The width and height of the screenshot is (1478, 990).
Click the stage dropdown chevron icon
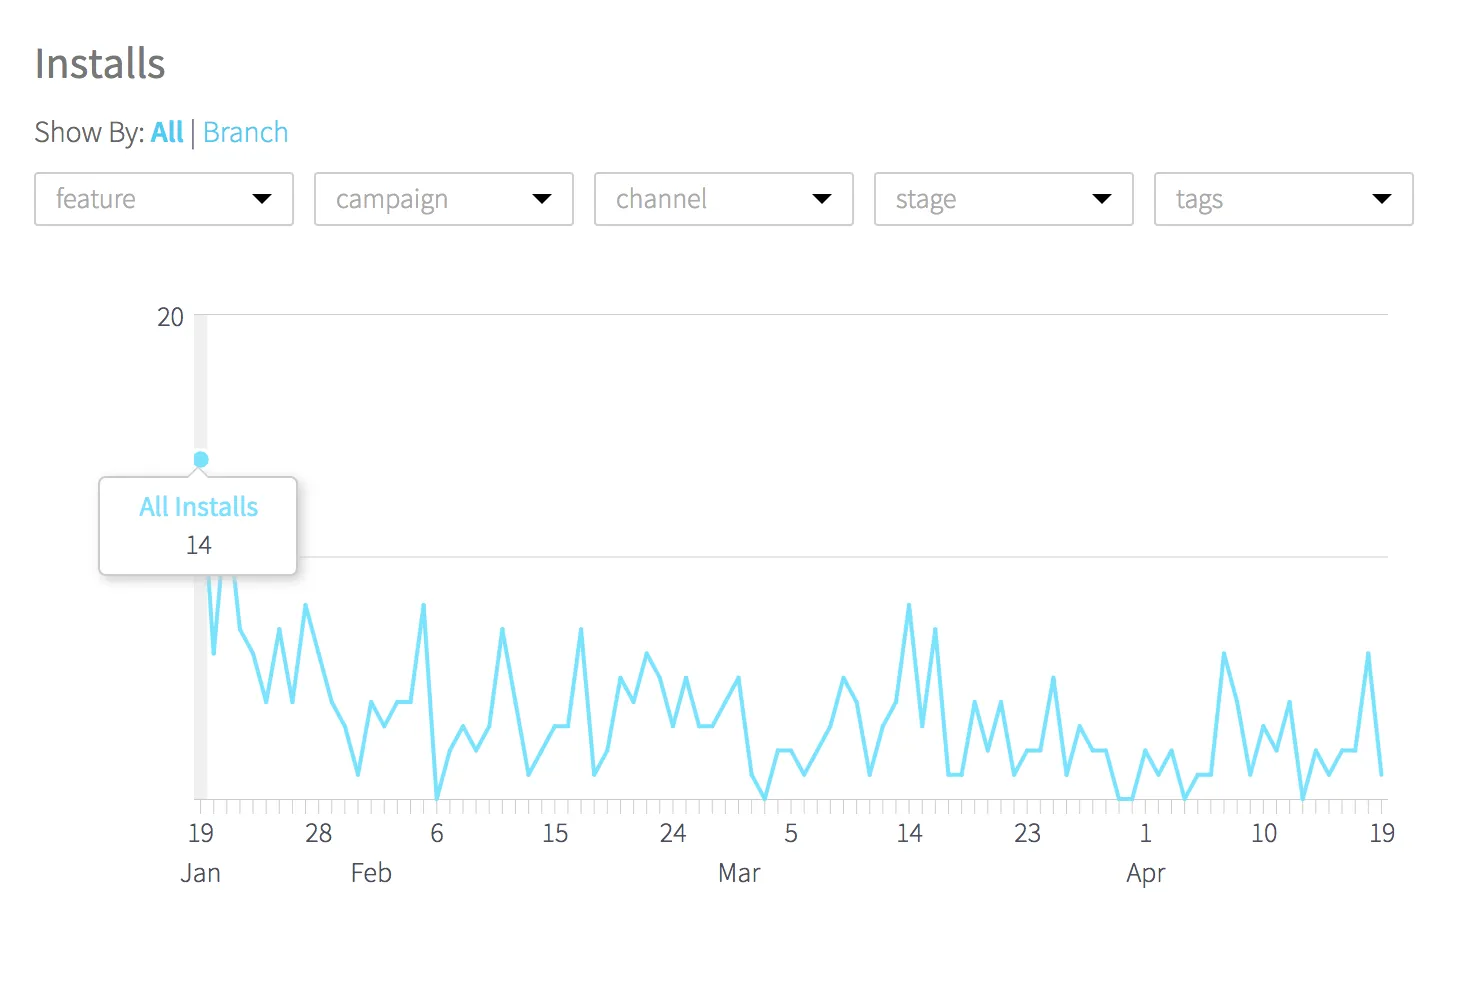[x=1102, y=199]
